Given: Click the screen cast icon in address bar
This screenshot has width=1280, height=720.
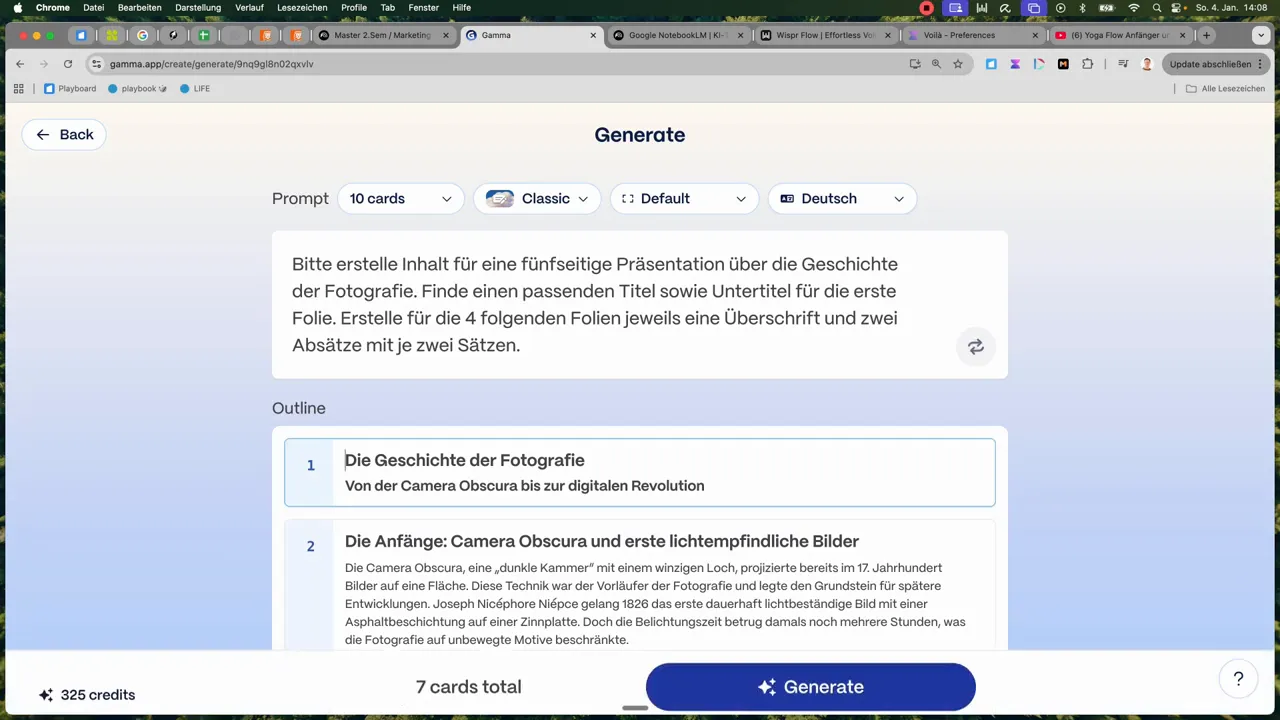Looking at the screenshot, I should 914,63.
